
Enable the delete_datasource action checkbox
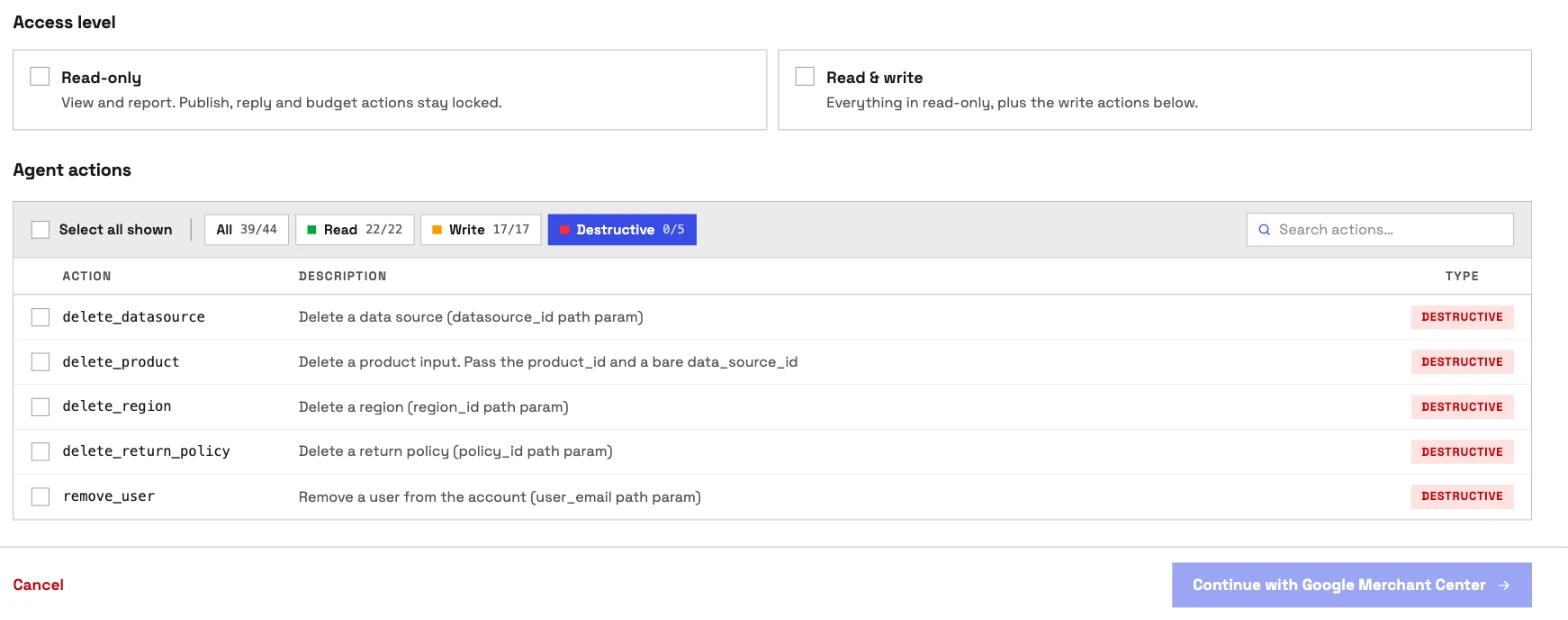click(x=40, y=317)
